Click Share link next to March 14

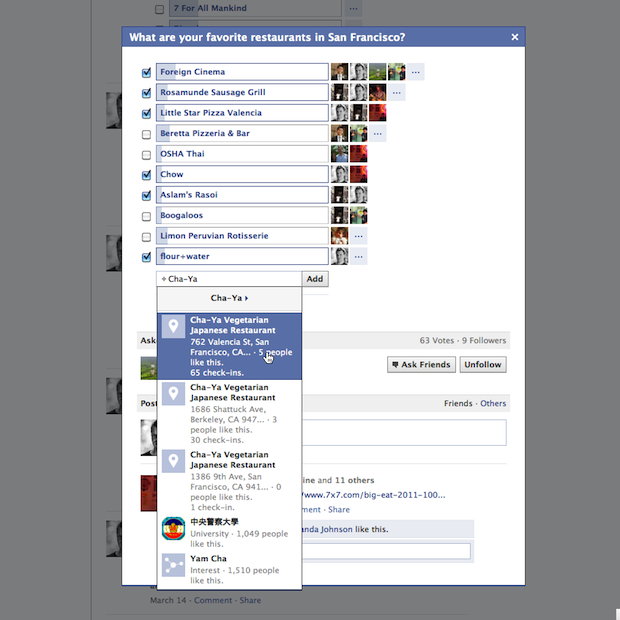(250, 600)
